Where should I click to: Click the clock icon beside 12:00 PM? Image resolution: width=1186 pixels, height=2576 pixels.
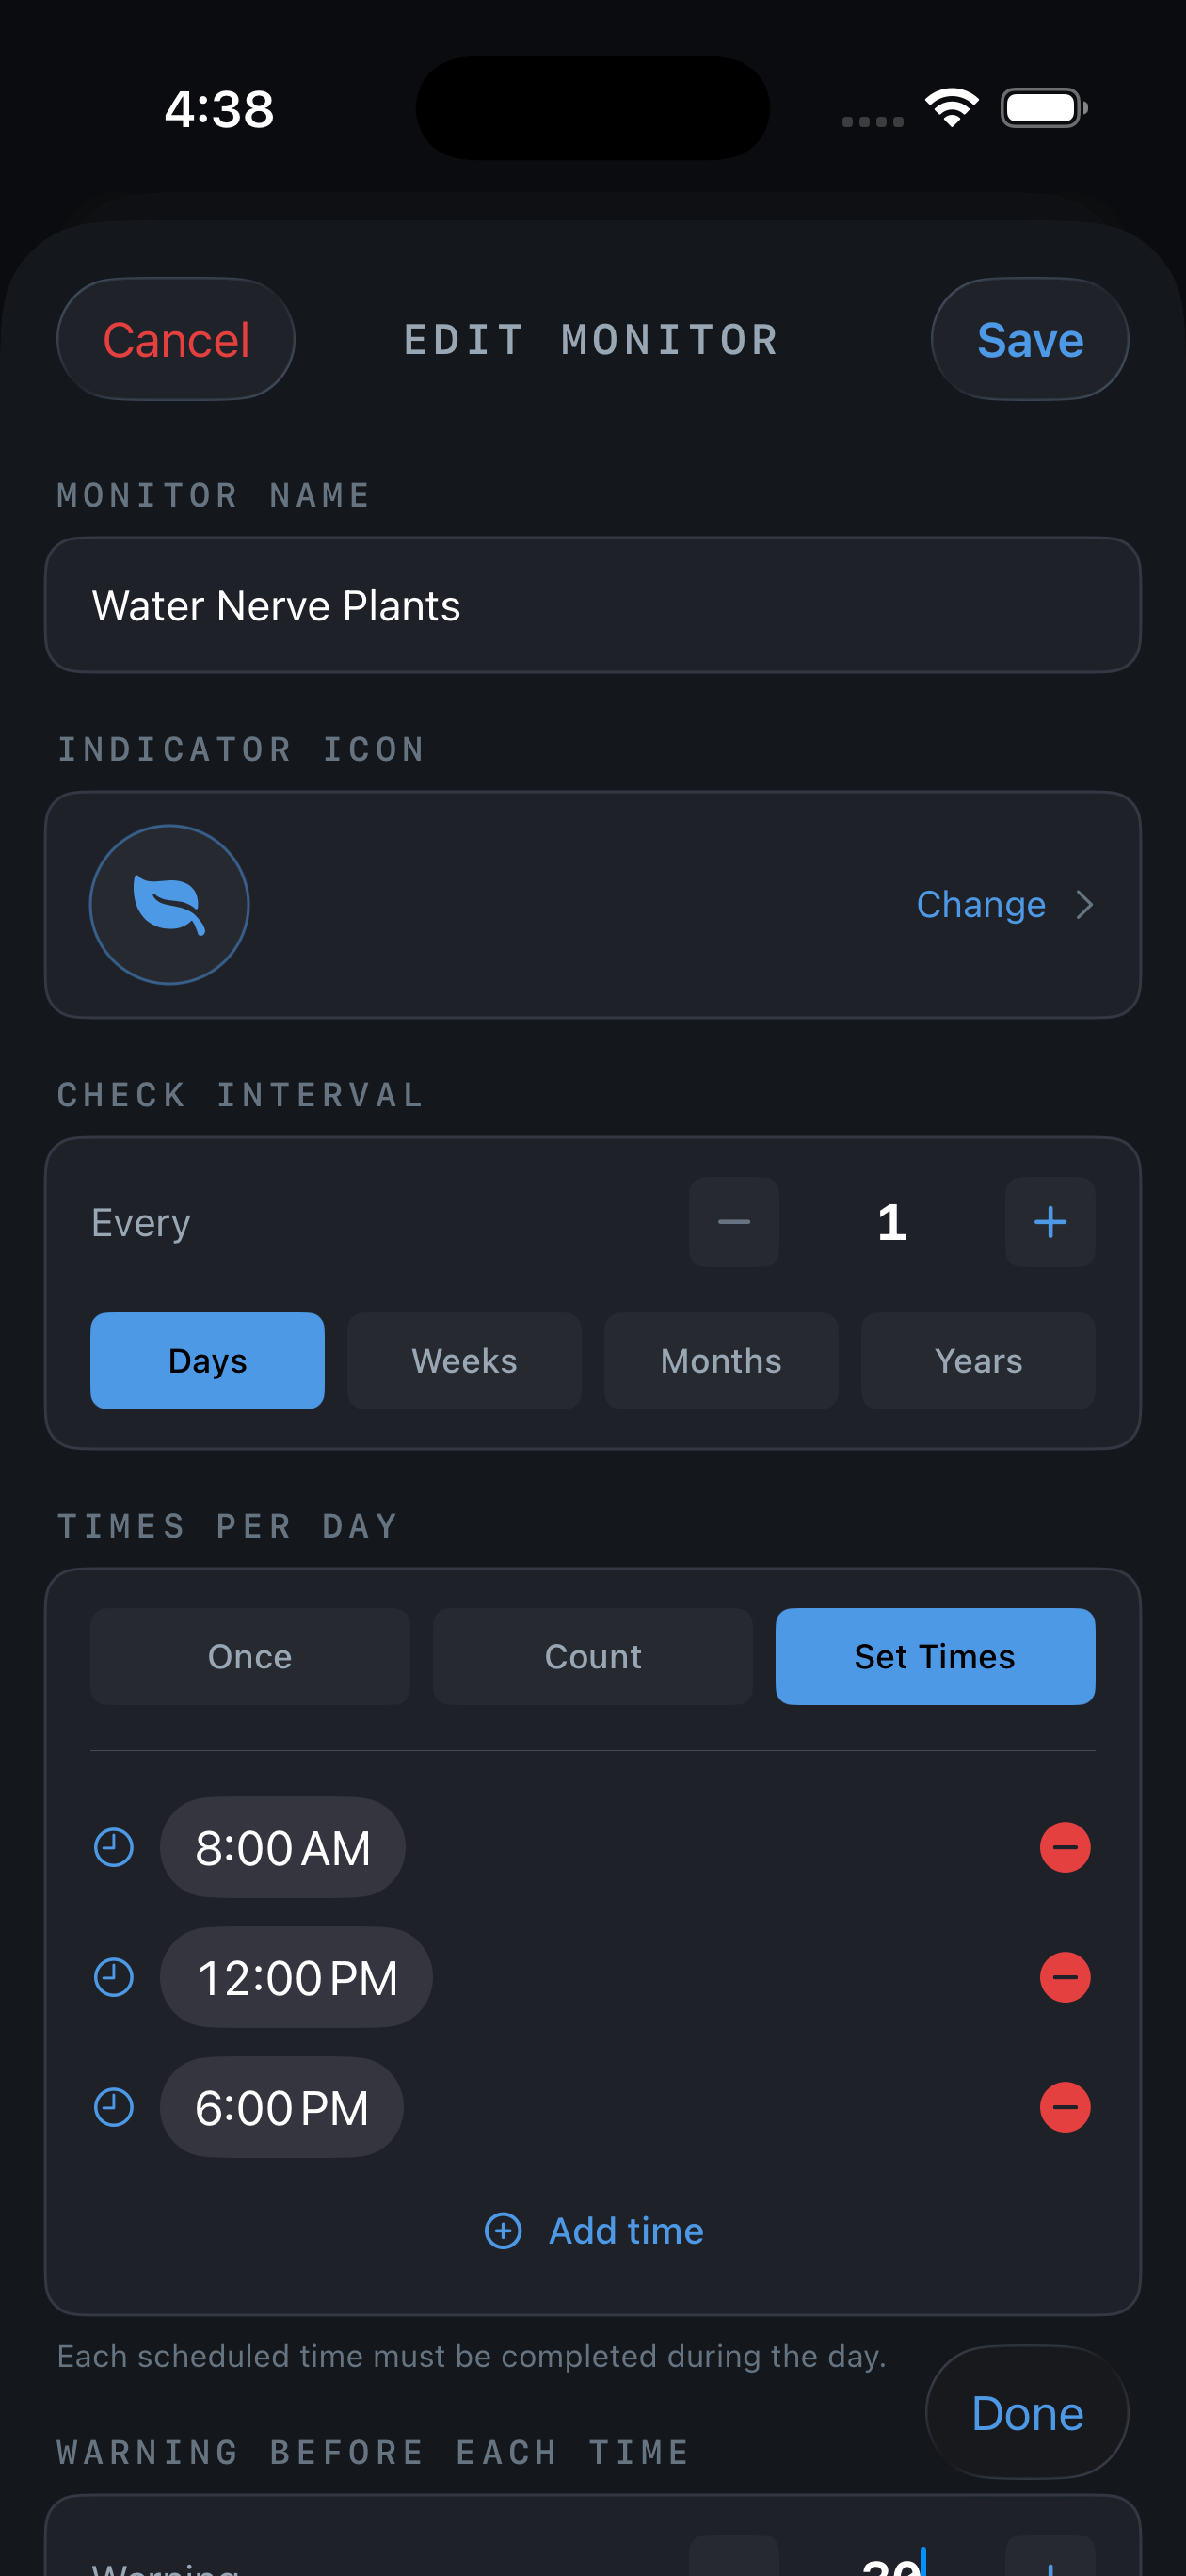click(x=114, y=1977)
